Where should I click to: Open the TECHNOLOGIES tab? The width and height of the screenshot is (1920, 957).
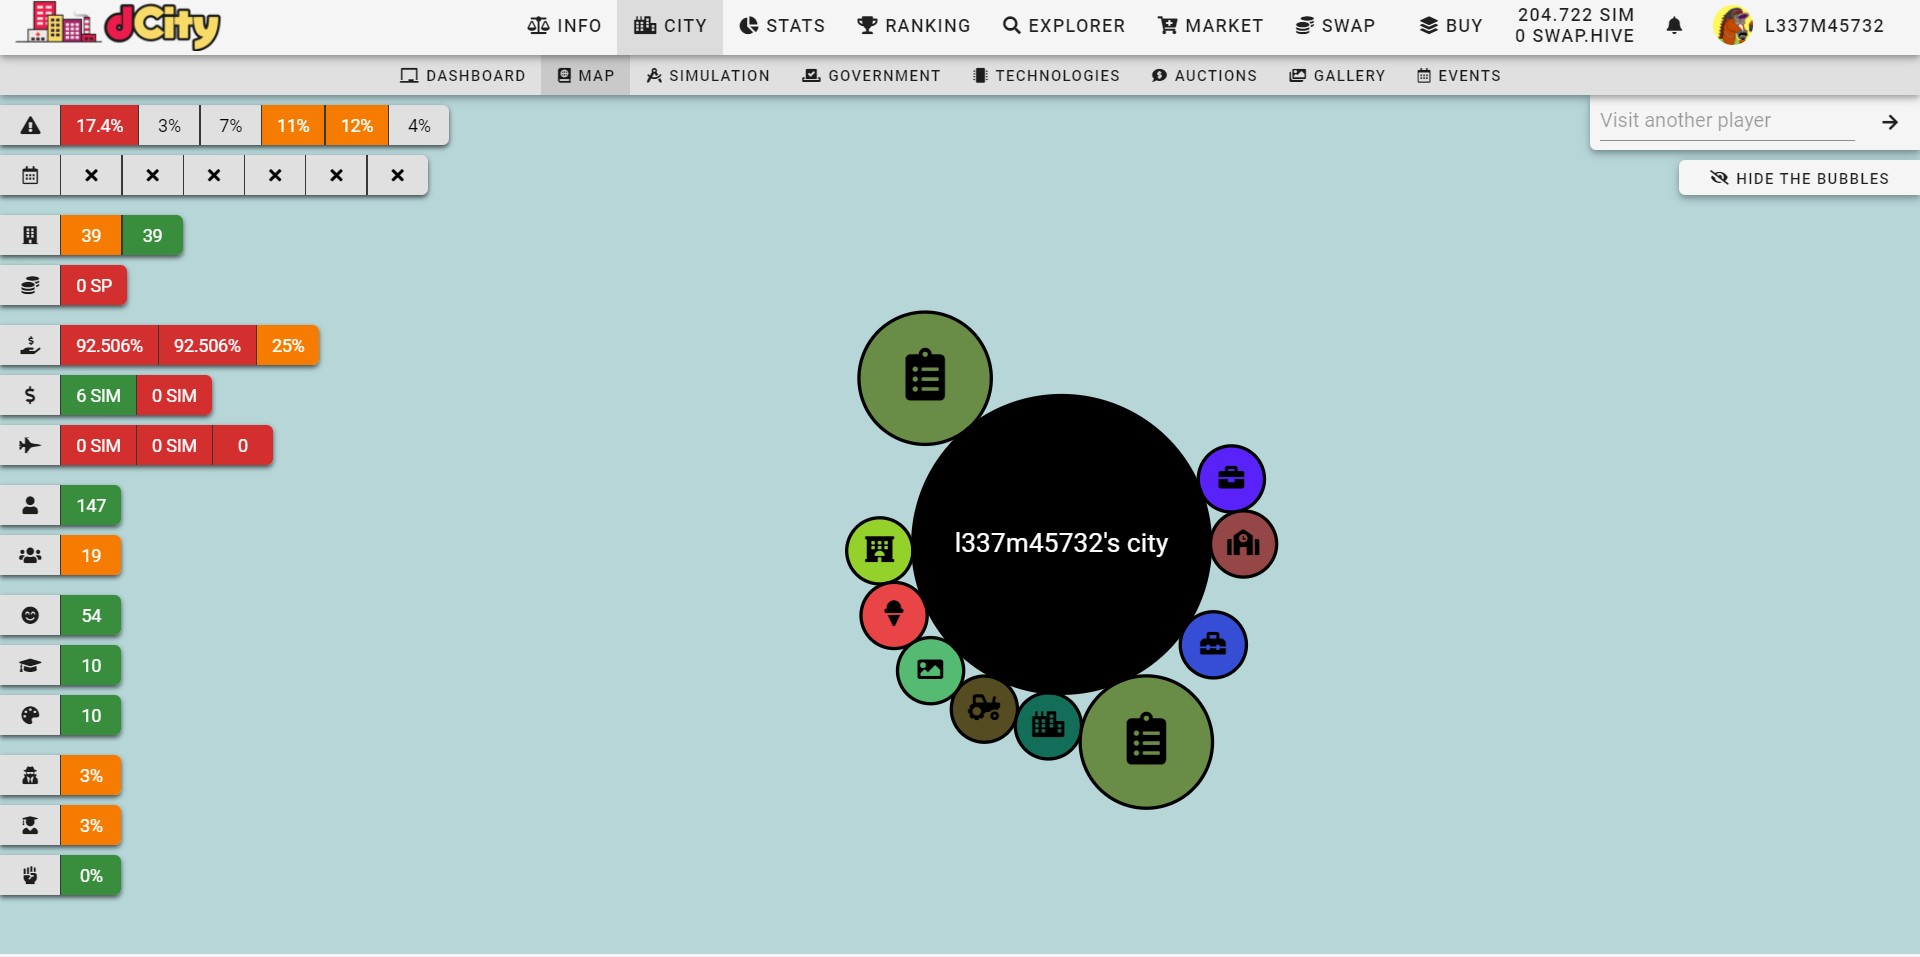(x=1046, y=76)
